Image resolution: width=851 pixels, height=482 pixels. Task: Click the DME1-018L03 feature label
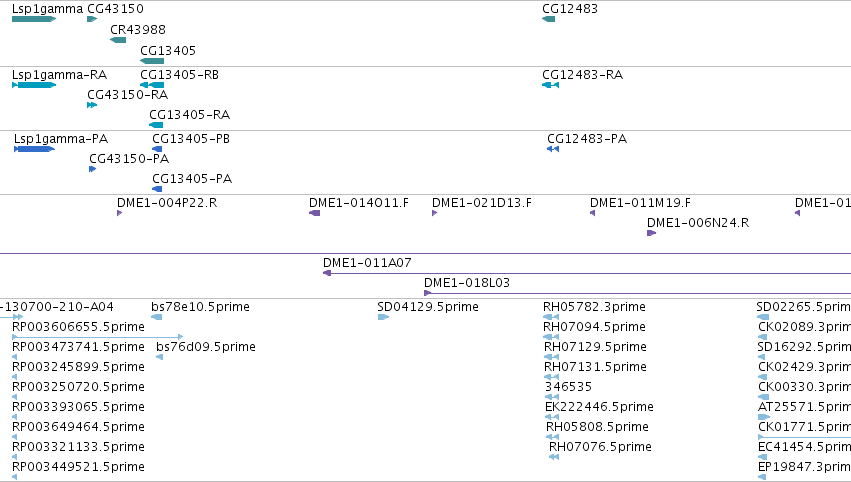[x=466, y=283]
